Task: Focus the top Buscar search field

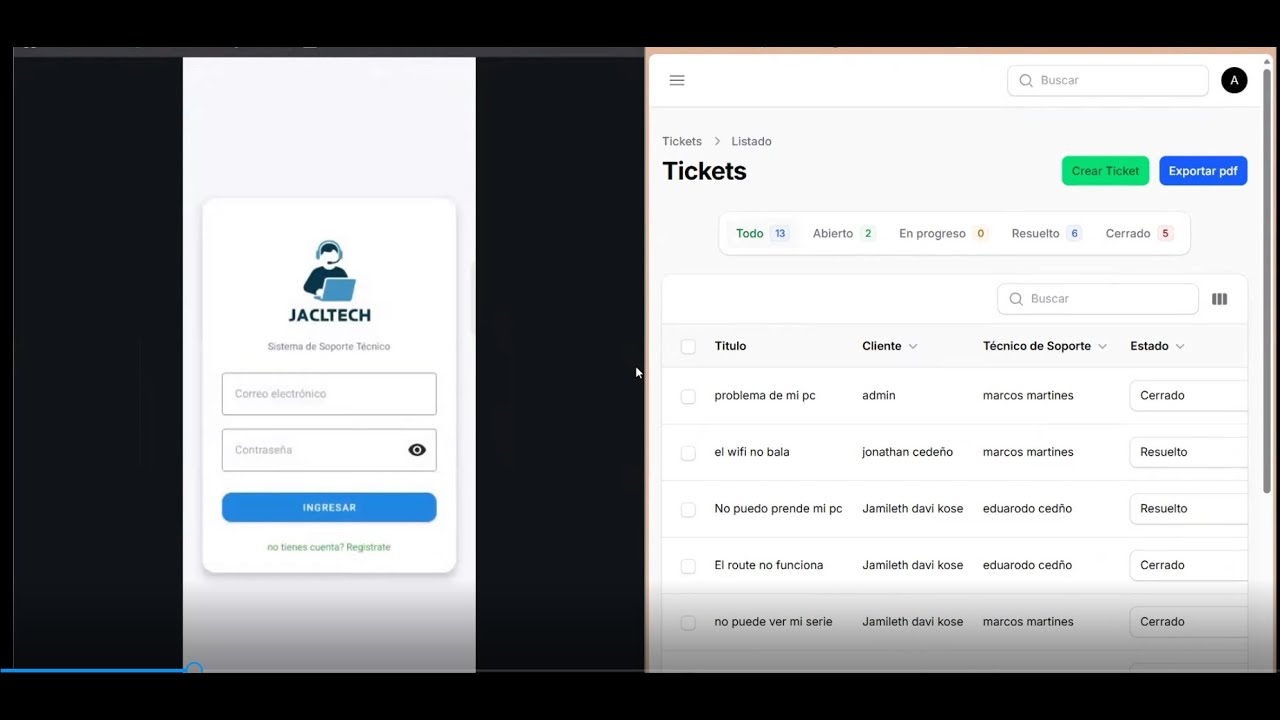Action: point(1108,80)
